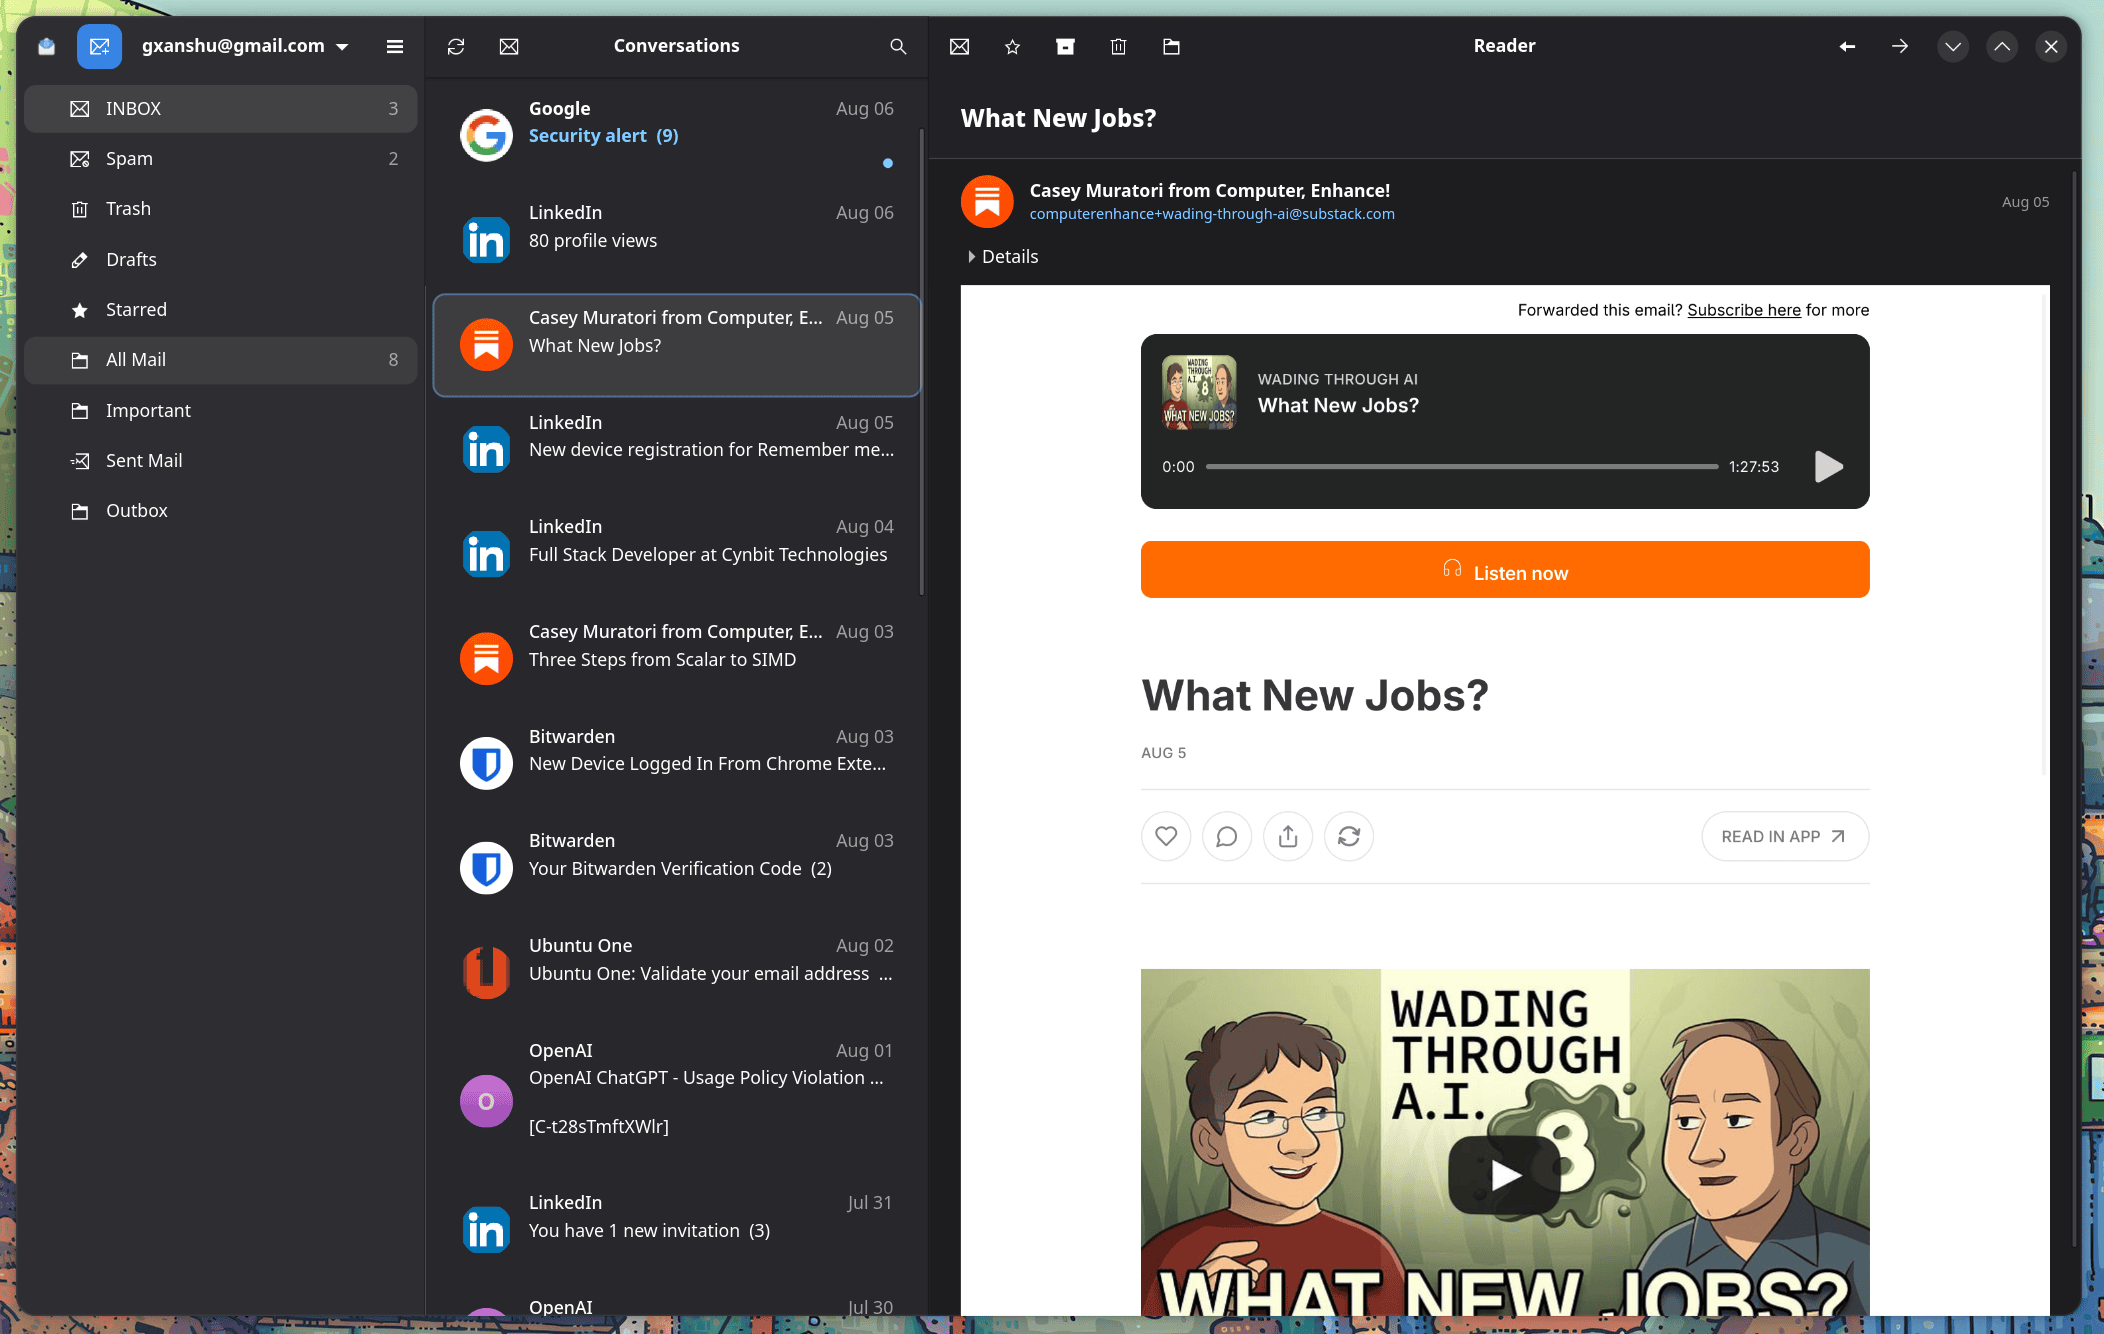Open the gxanshu@gmail.com account dropdown
The image size is (2104, 1334).
pyautogui.click(x=245, y=46)
